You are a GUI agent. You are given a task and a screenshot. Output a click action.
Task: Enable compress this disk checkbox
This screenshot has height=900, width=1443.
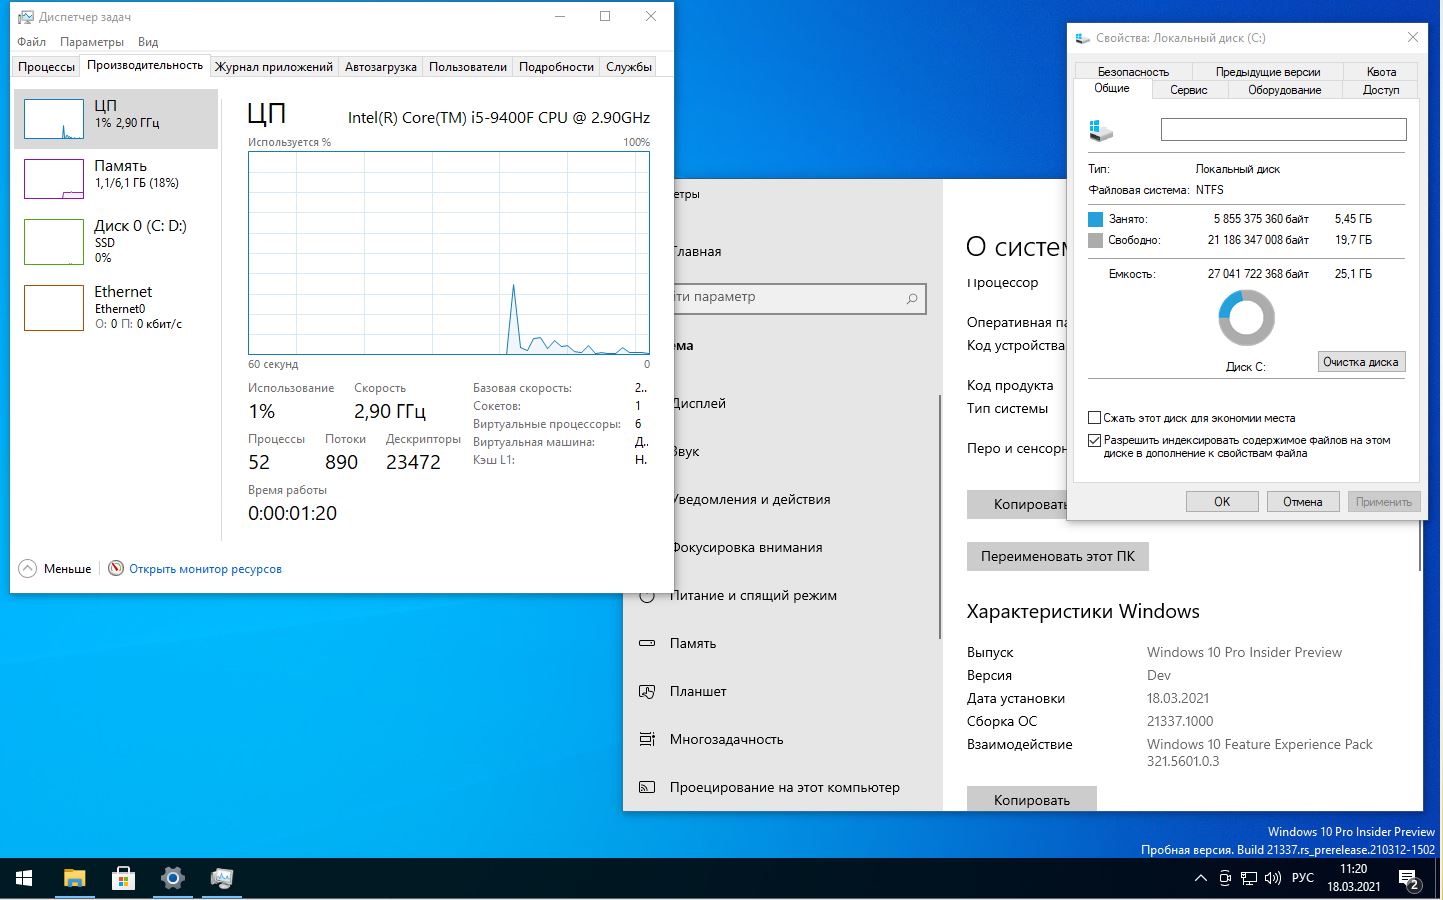tap(1094, 418)
